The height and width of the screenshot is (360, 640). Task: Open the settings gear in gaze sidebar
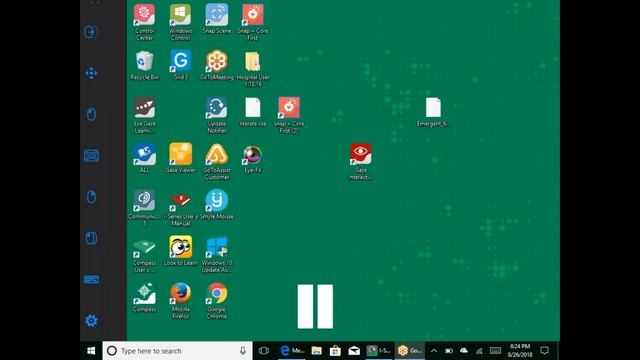pyautogui.click(x=91, y=321)
